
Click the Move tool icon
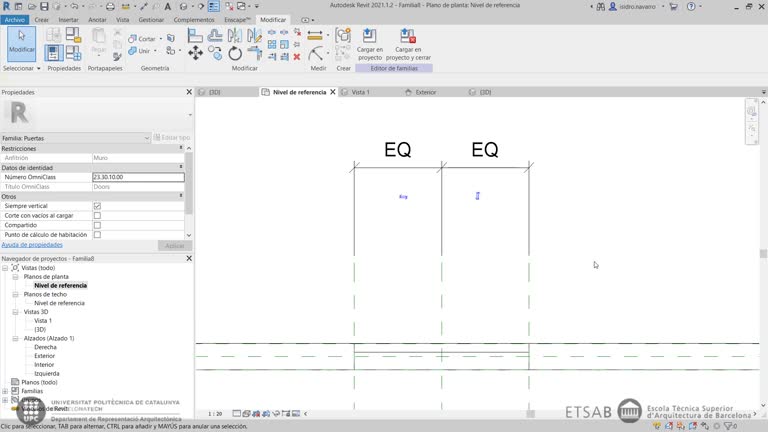pyautogui.click(x=195, y=54)
